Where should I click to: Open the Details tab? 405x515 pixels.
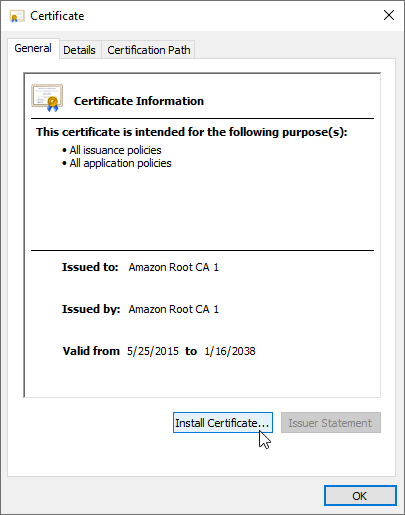(79, 50)
